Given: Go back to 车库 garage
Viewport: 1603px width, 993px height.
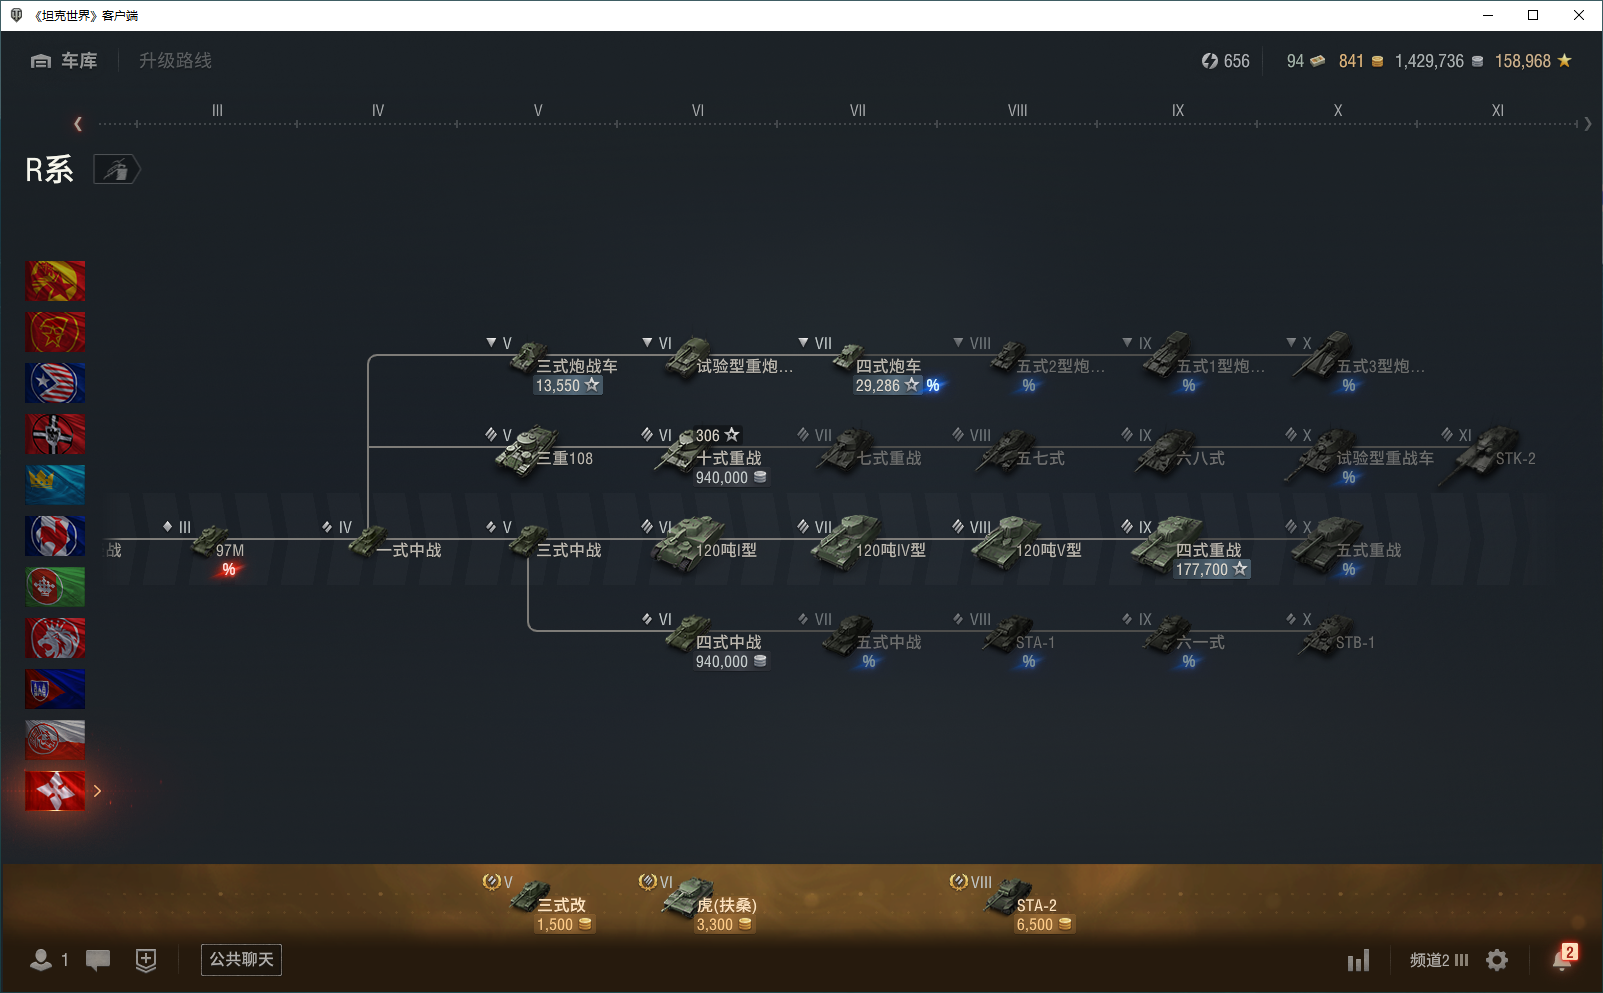Looking at the screenshot, I should coord(65,61).
